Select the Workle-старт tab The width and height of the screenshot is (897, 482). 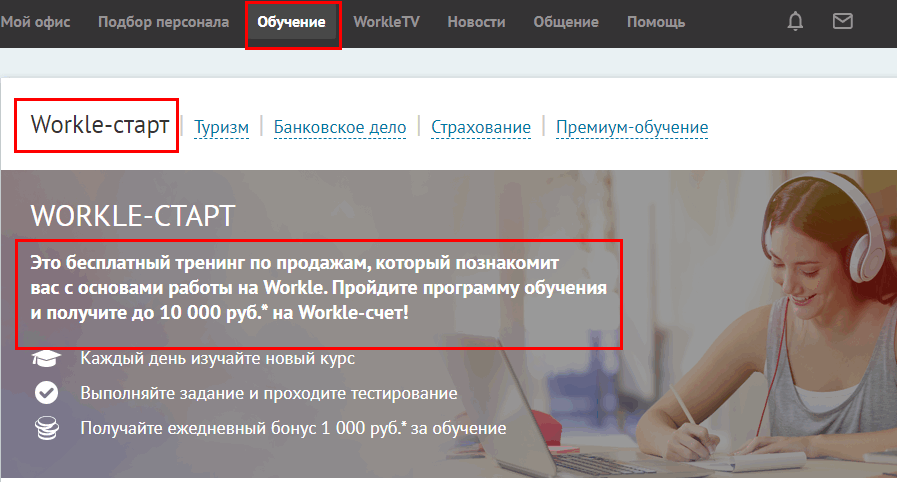click(100, 125)
